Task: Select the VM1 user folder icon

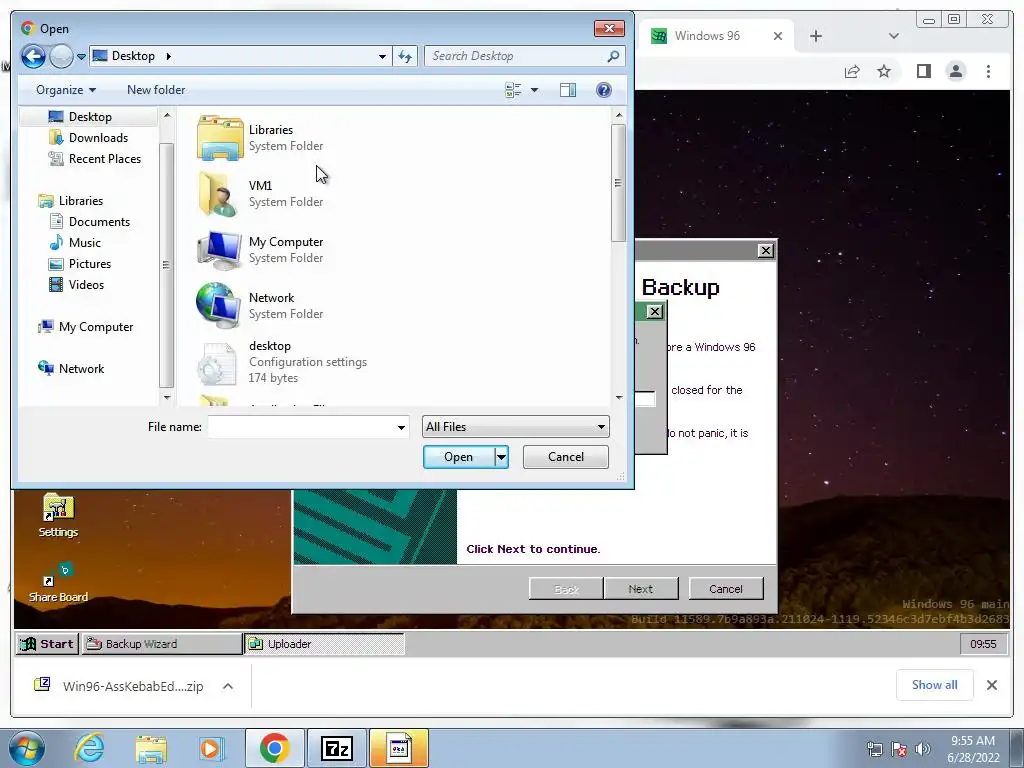Action: coord(217,194)
